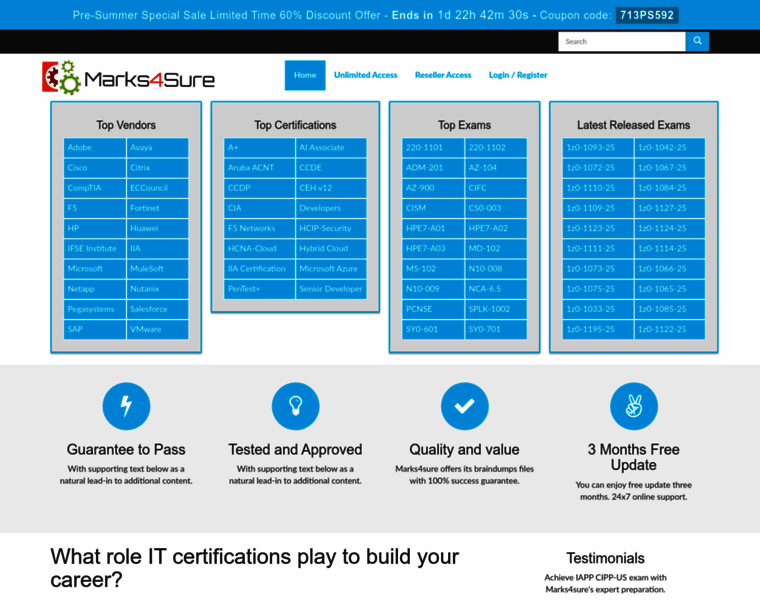Select latest exam 1z0-1127-25

coord(670,208)
